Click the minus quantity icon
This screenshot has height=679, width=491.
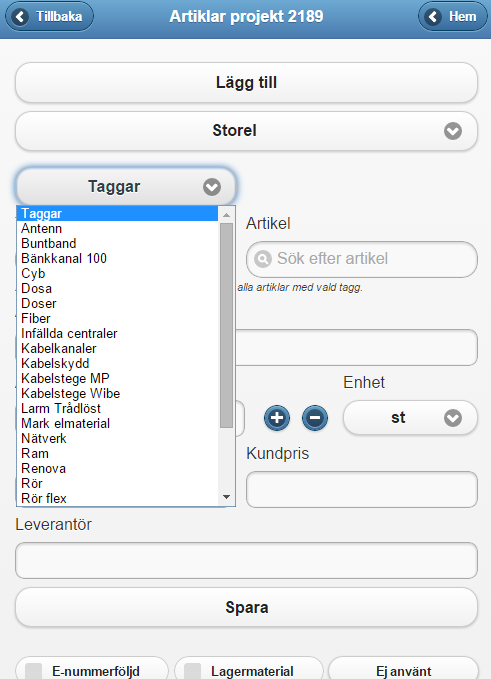(x=315, y=418)
